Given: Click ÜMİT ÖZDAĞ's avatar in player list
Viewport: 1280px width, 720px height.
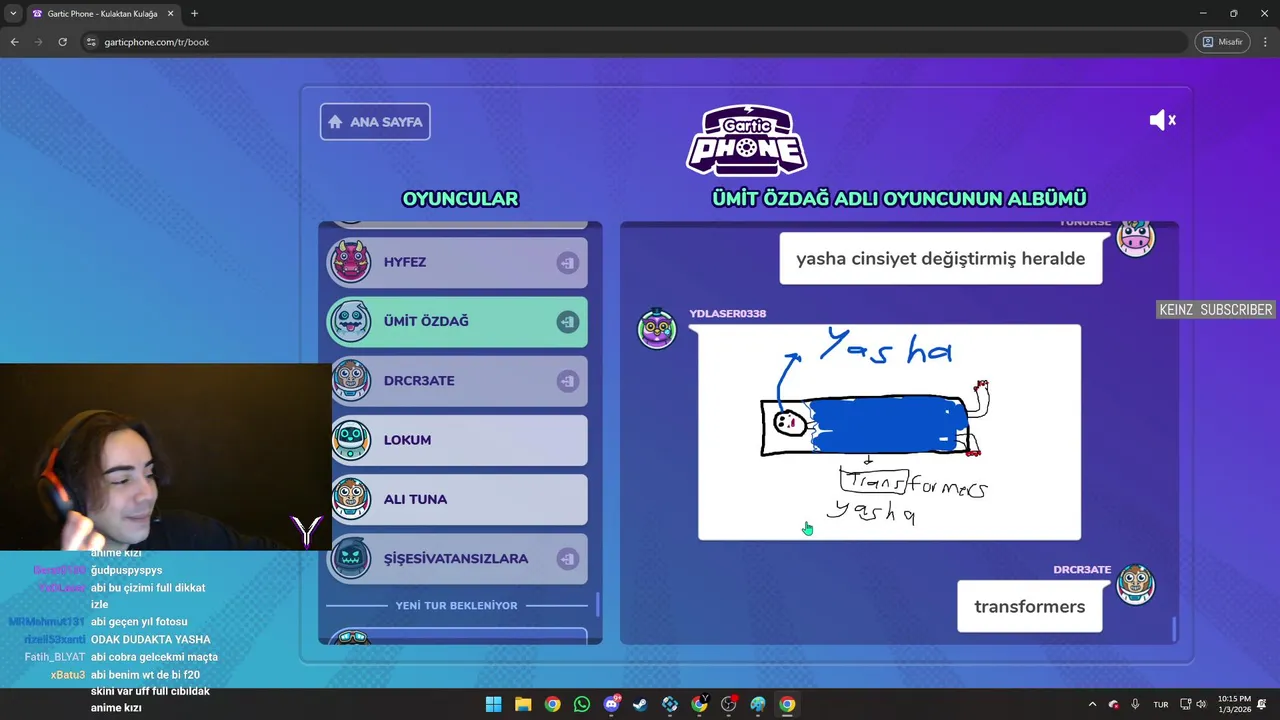Looking at the screenshot, I should pos(351,321).
